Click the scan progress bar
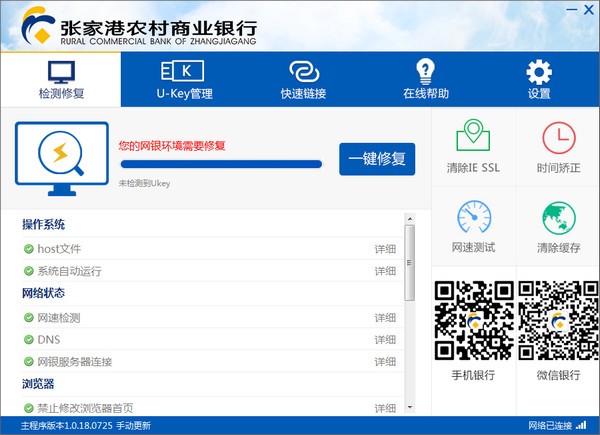This screenshot has height=435, width=600. tap(221, 165)
